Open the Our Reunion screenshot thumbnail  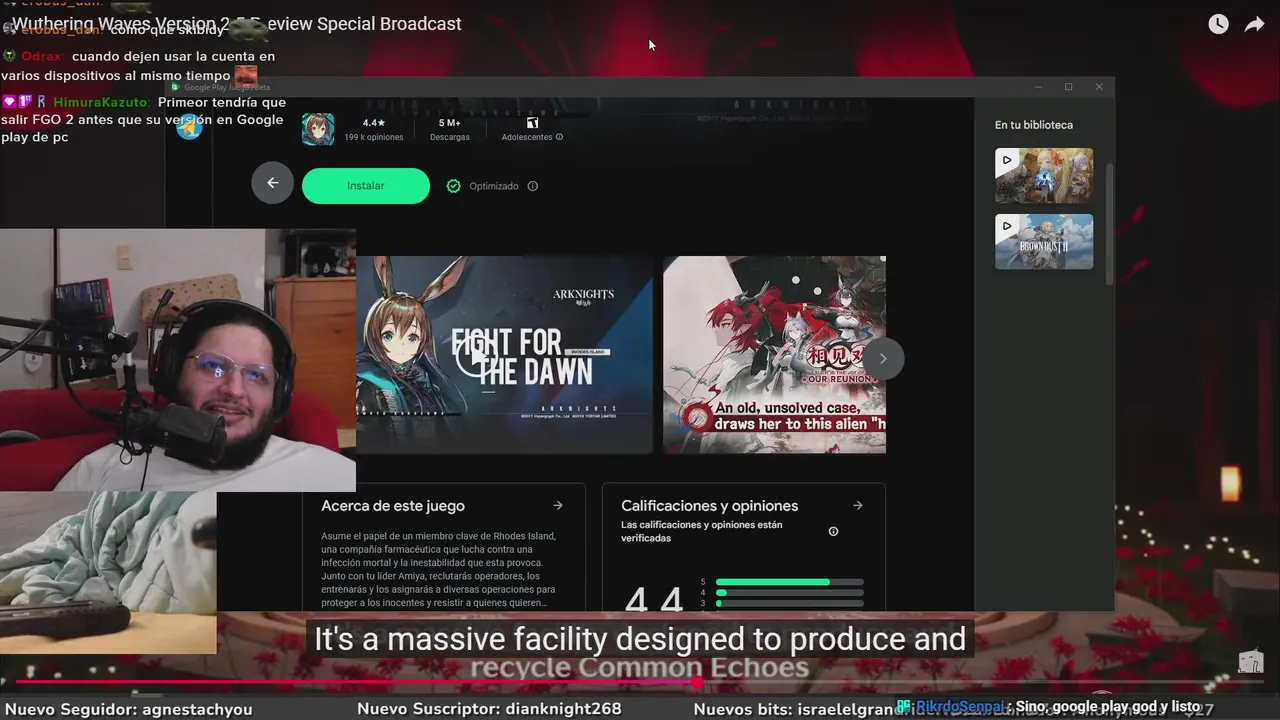[774, 355]
